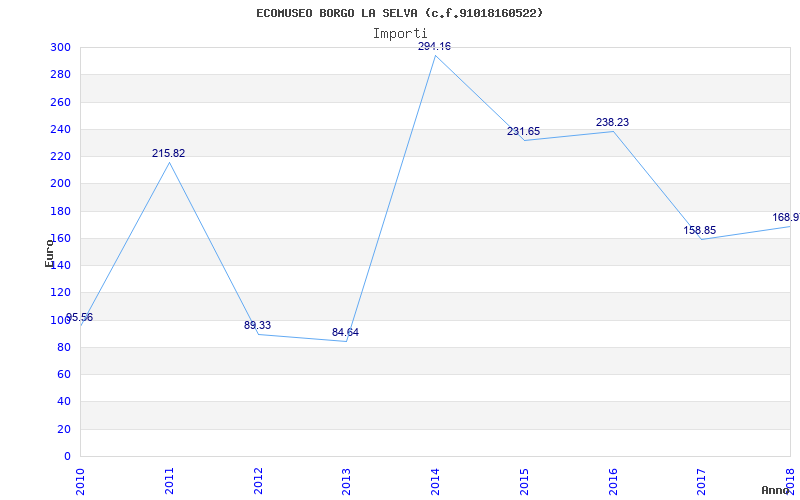The height and width of the screenshot is (500, 800).
Task: Click the 220 y-axis tick label
Action: [61, 157]
